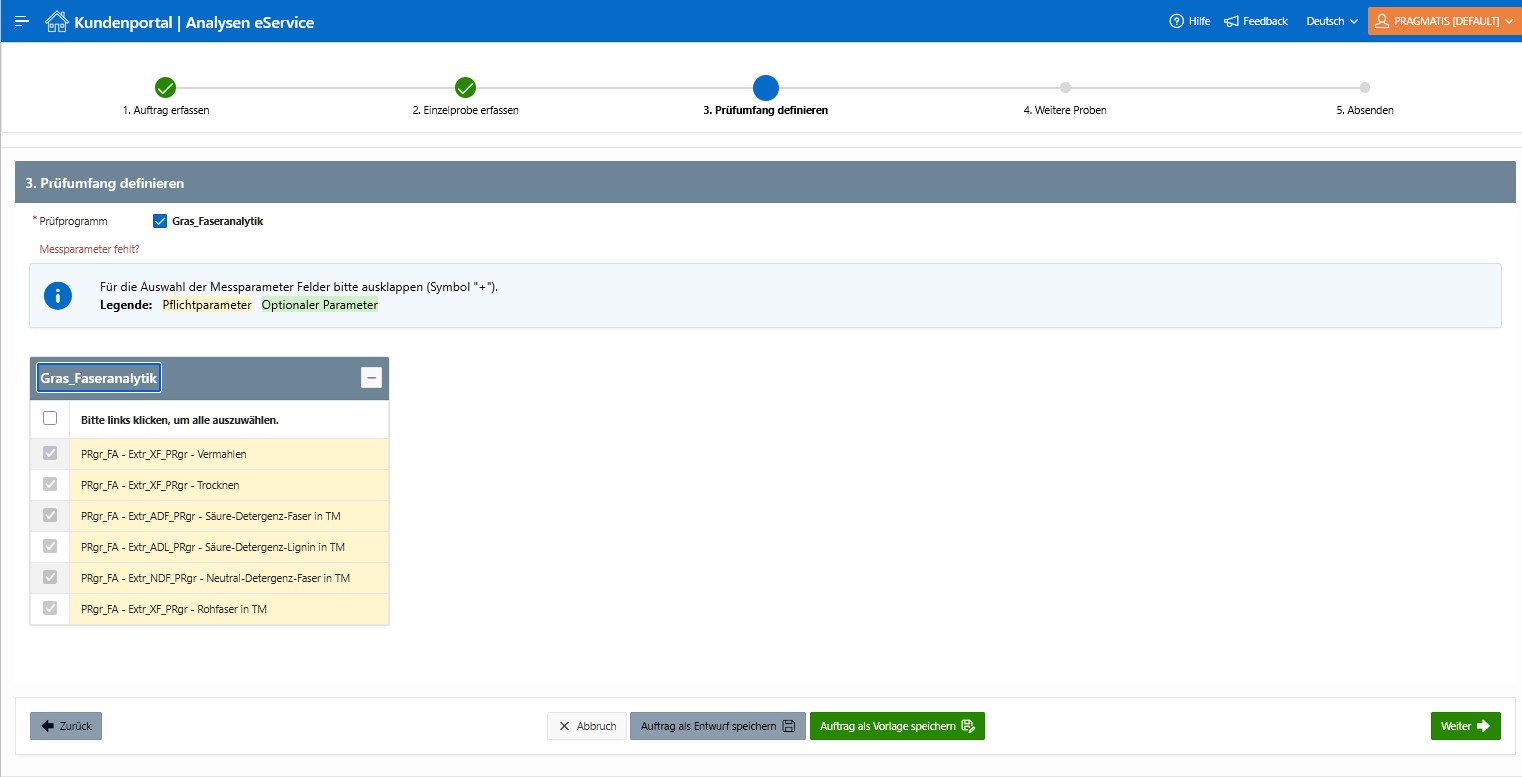The image size is (1522, 777).
Task: Click the Hilfe question mark icon
Action: [1176, 21]
